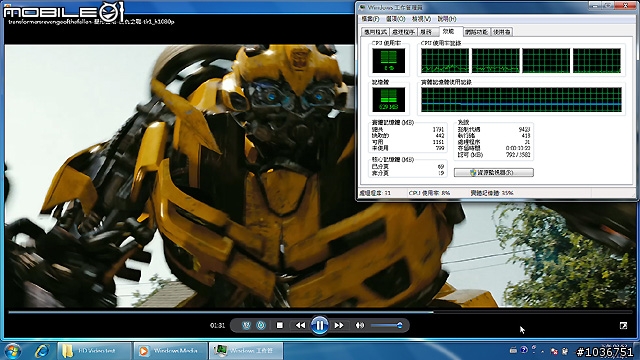The height and width of the screenshot is (360, 640).
Task: Click the network icon in the system tray
Action: (x=554, y=351)
